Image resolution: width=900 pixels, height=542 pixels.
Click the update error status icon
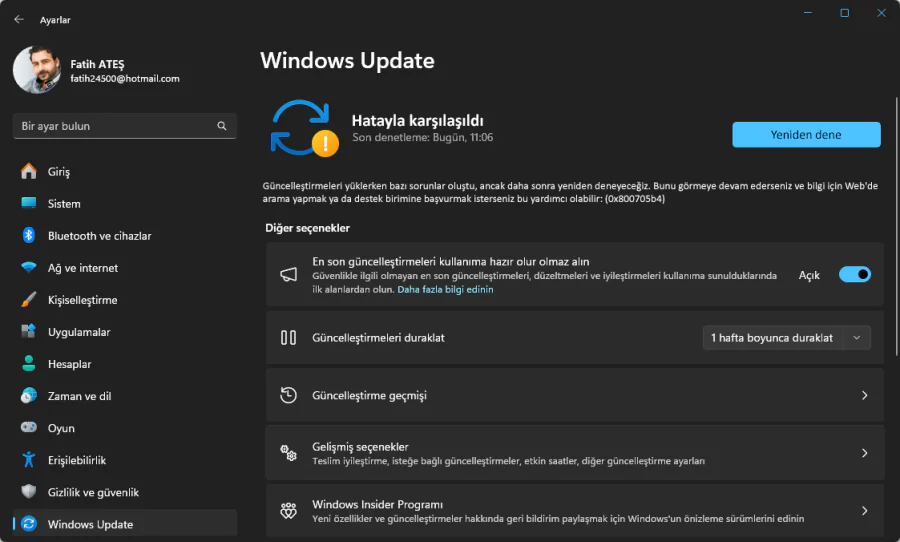[304, 128]
